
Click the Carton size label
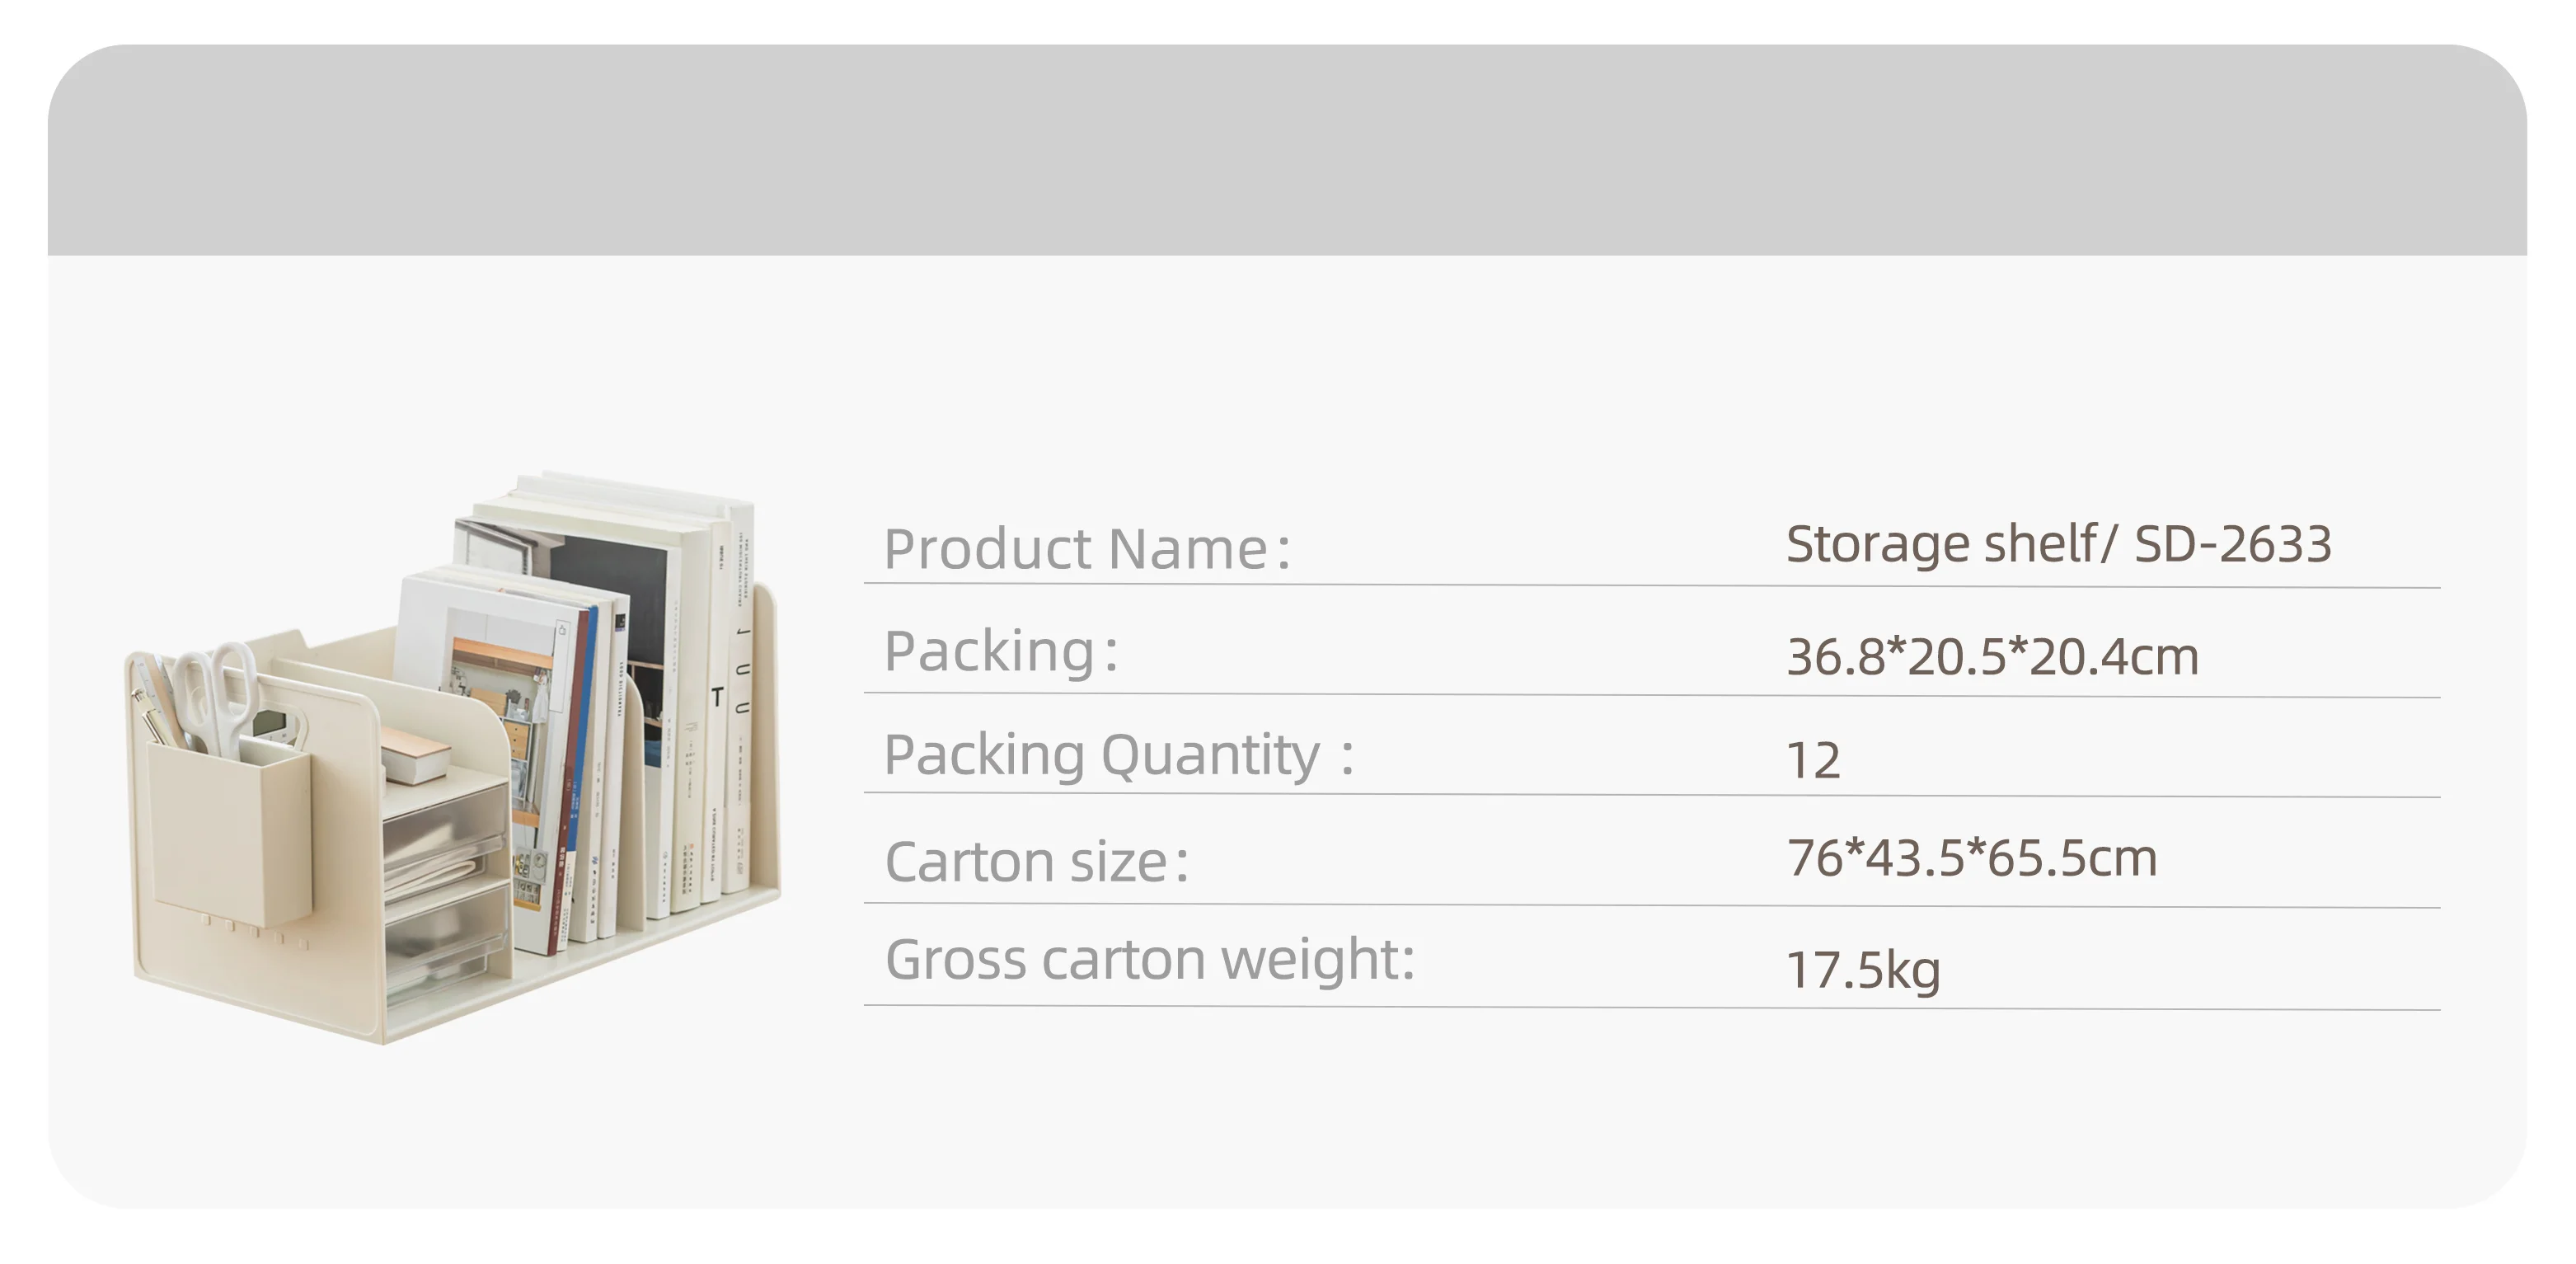(x=1037, y=861)
